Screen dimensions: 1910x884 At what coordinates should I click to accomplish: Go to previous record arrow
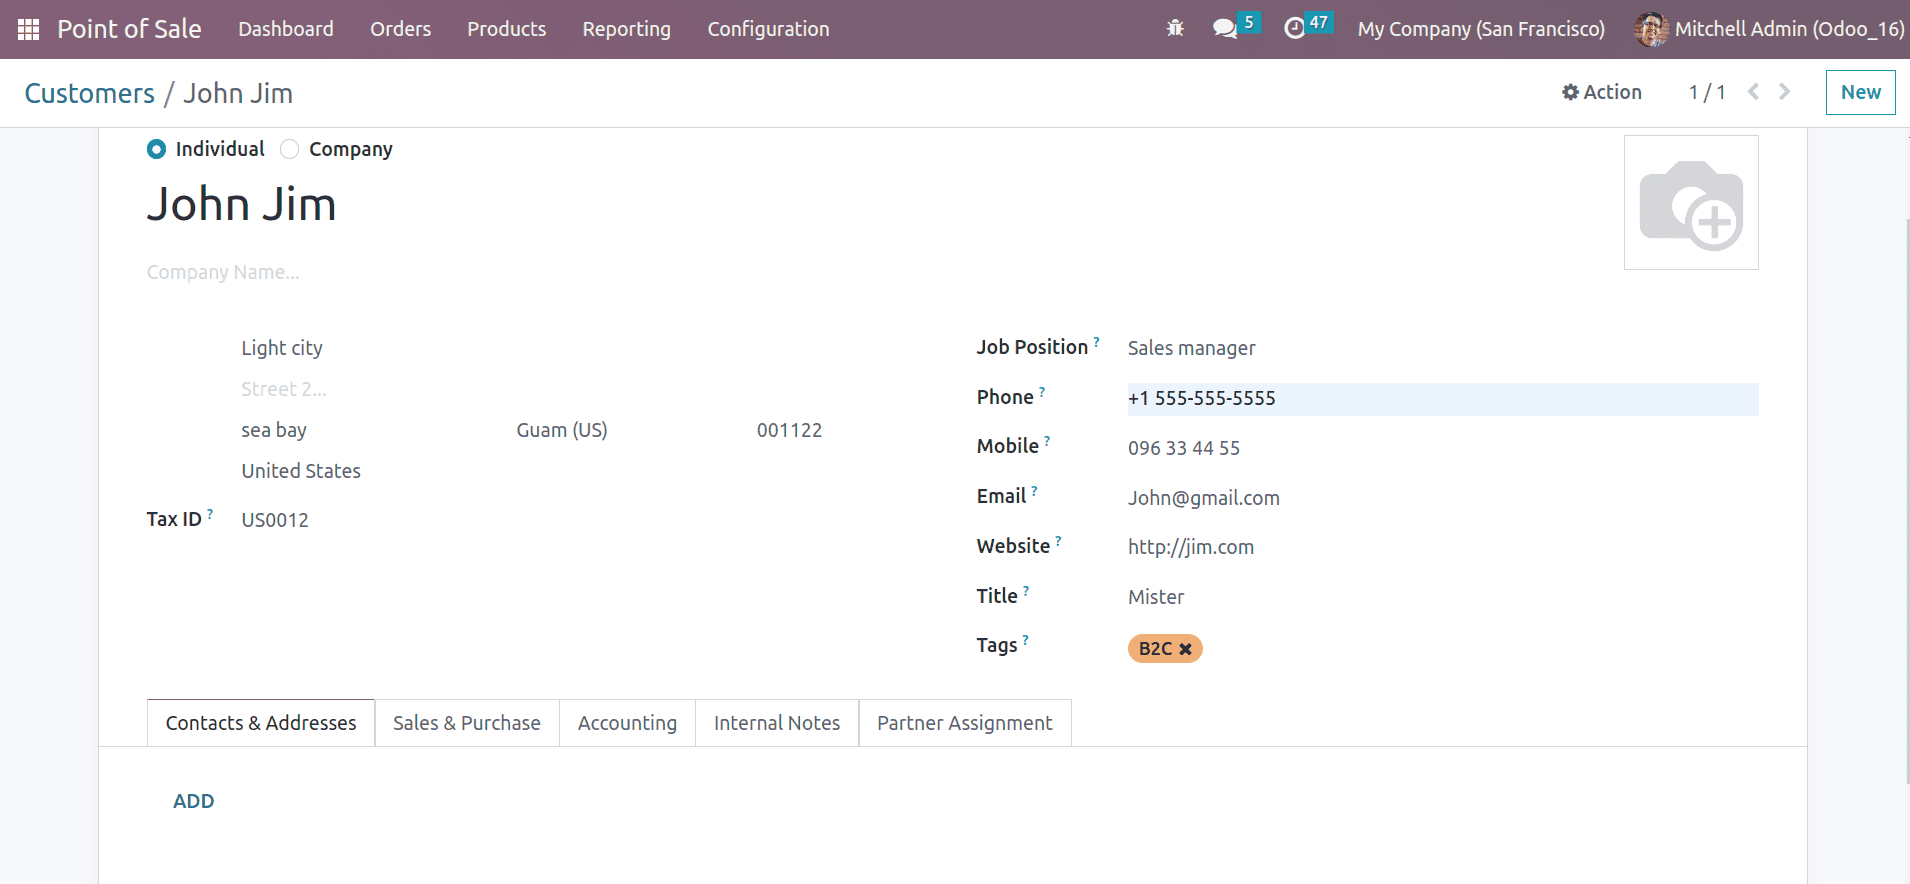click(1753, 92)
